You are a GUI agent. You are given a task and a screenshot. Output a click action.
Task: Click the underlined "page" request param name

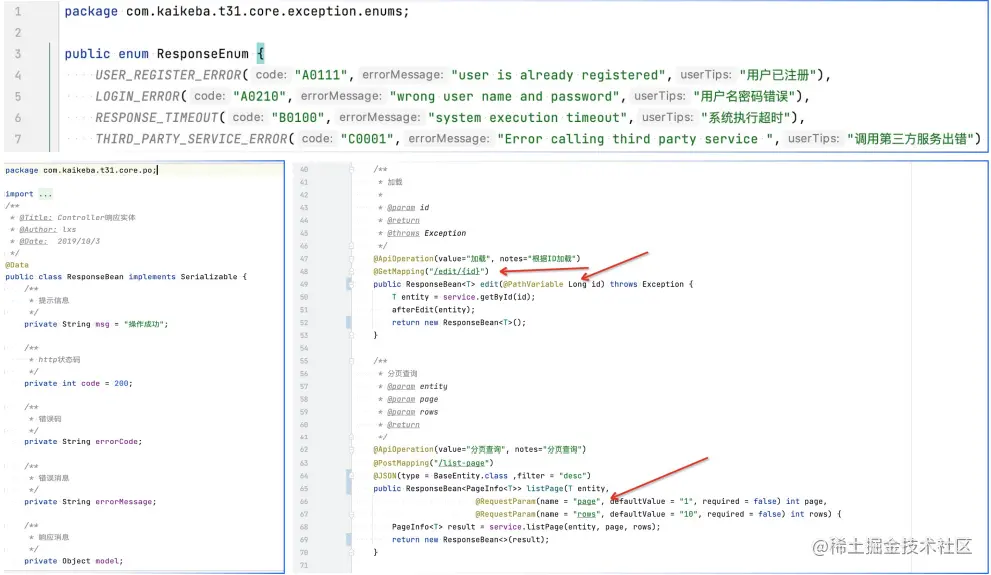pos(586,501)
